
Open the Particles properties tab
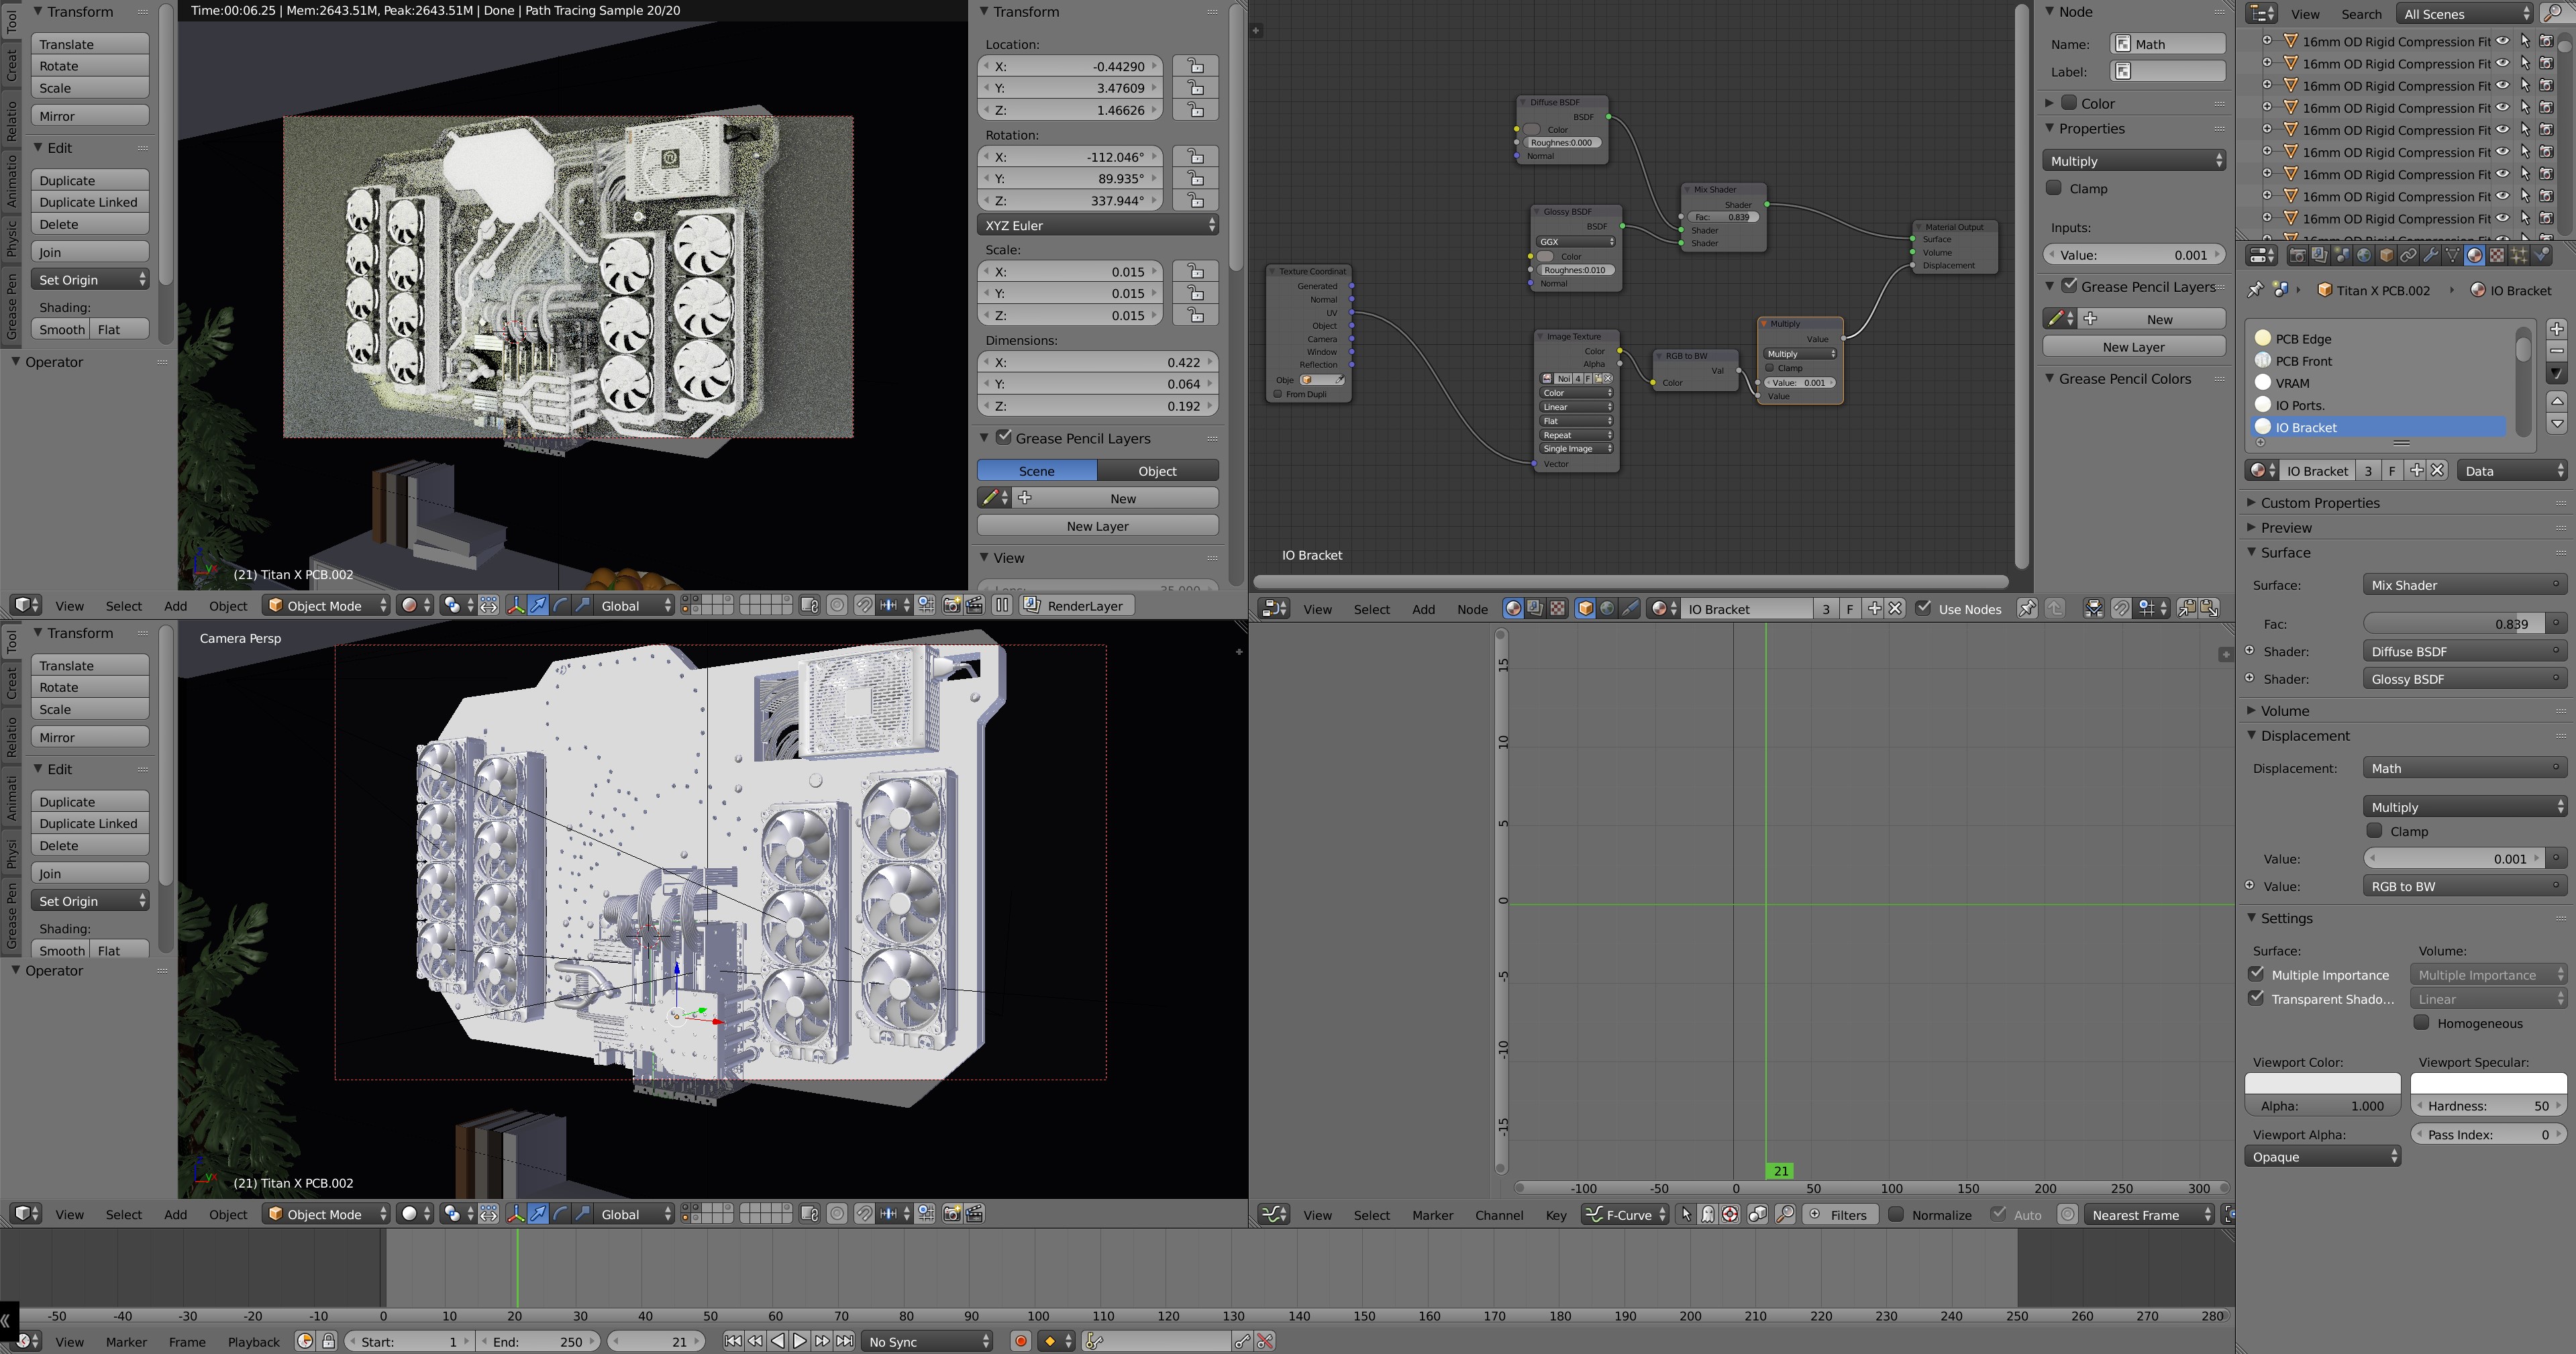(x=2518, y=256)
